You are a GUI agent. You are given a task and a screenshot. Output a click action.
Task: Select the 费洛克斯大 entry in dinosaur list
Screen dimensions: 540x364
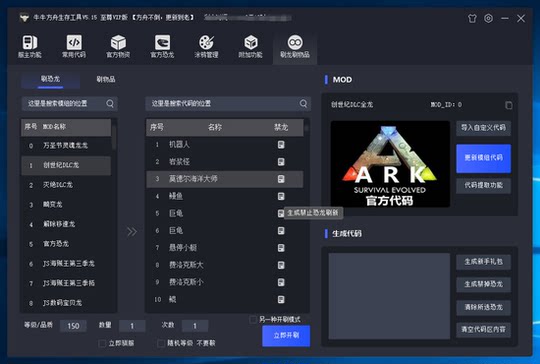click(225, 265)
